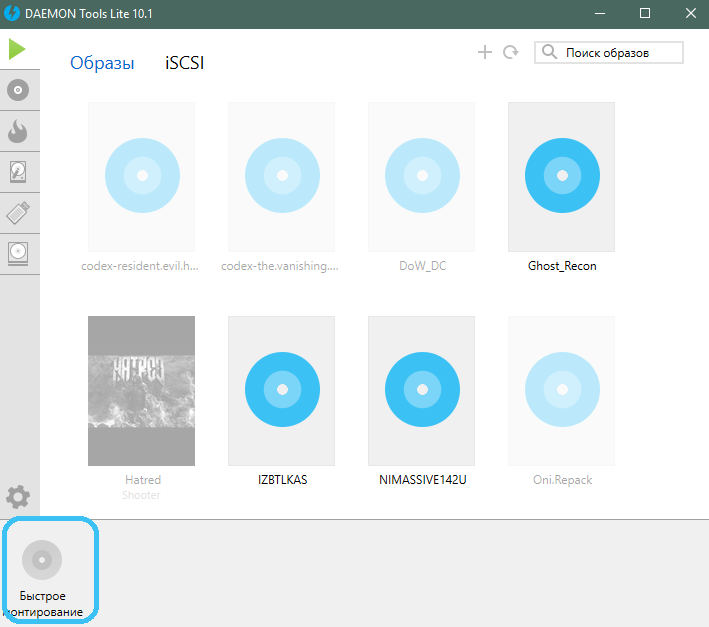The height and width of the screenshot is (627, 709).
Task: Select the DoW_DC image thumbnail
Action: click(x=421, y=177)
